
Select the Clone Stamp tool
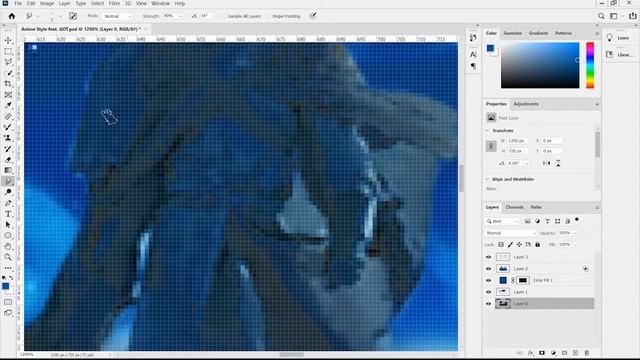tap(8, 138)
